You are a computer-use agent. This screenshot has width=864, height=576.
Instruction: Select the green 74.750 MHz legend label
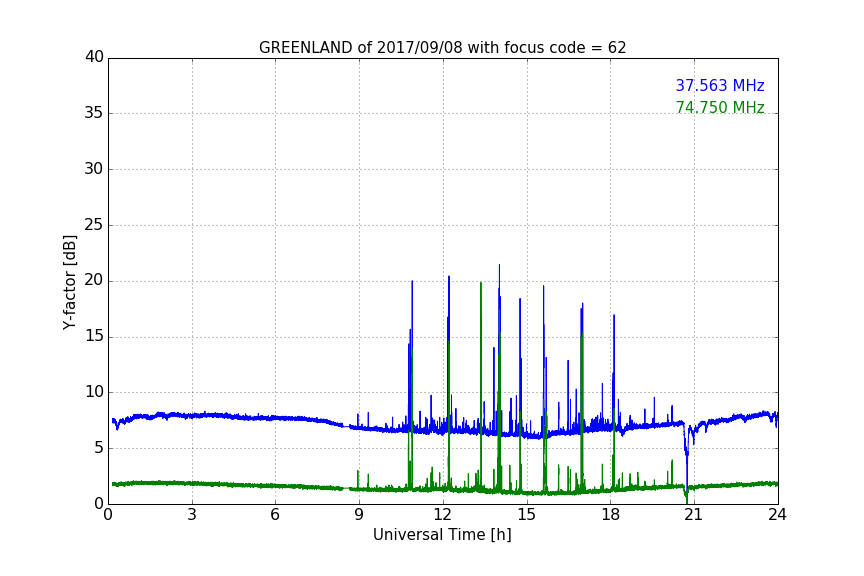(x=720, y=107)
